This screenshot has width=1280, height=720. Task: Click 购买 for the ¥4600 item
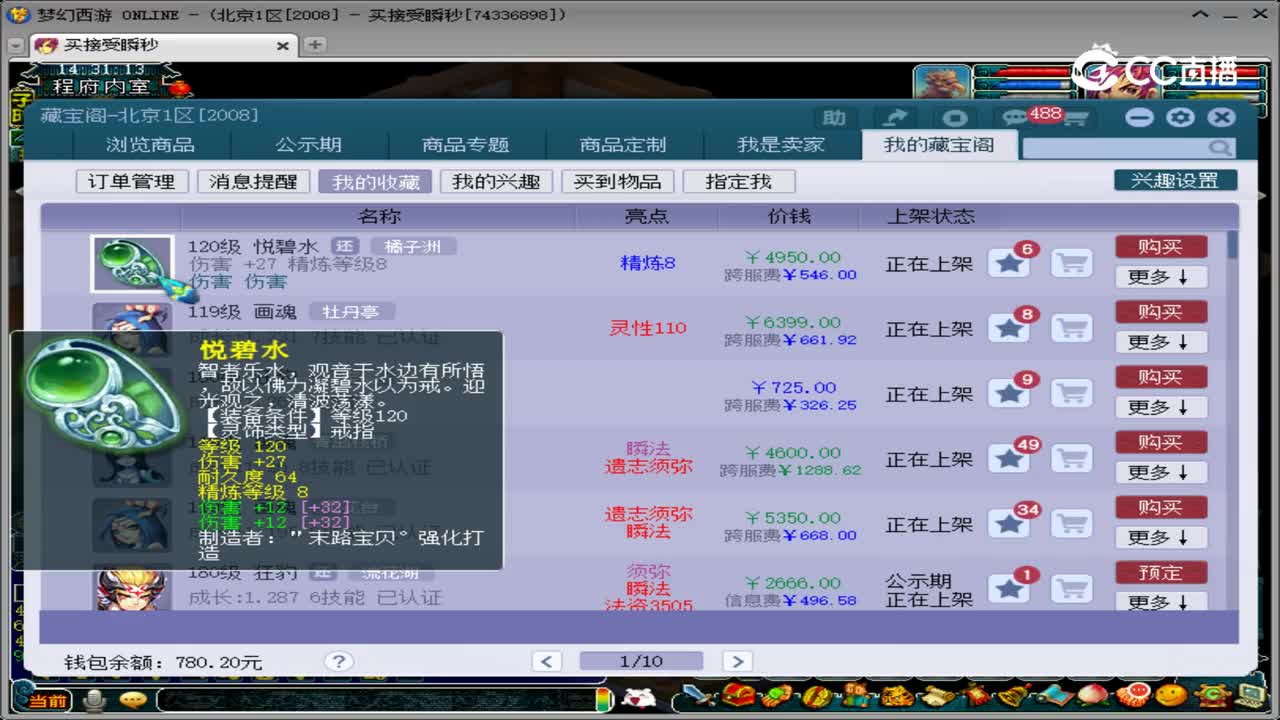[1160, 441]
